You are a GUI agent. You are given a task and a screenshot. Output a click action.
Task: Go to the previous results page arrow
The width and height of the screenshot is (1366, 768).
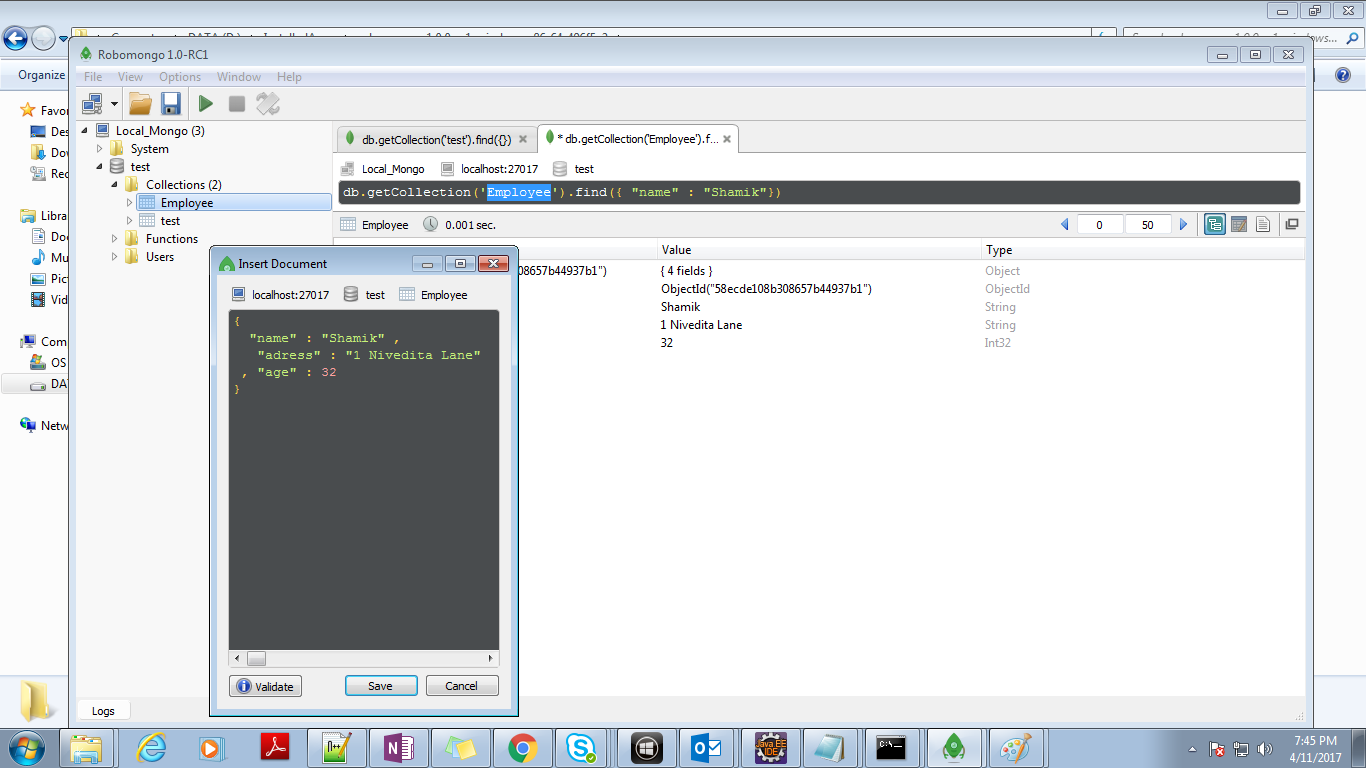coord(1064,225)
